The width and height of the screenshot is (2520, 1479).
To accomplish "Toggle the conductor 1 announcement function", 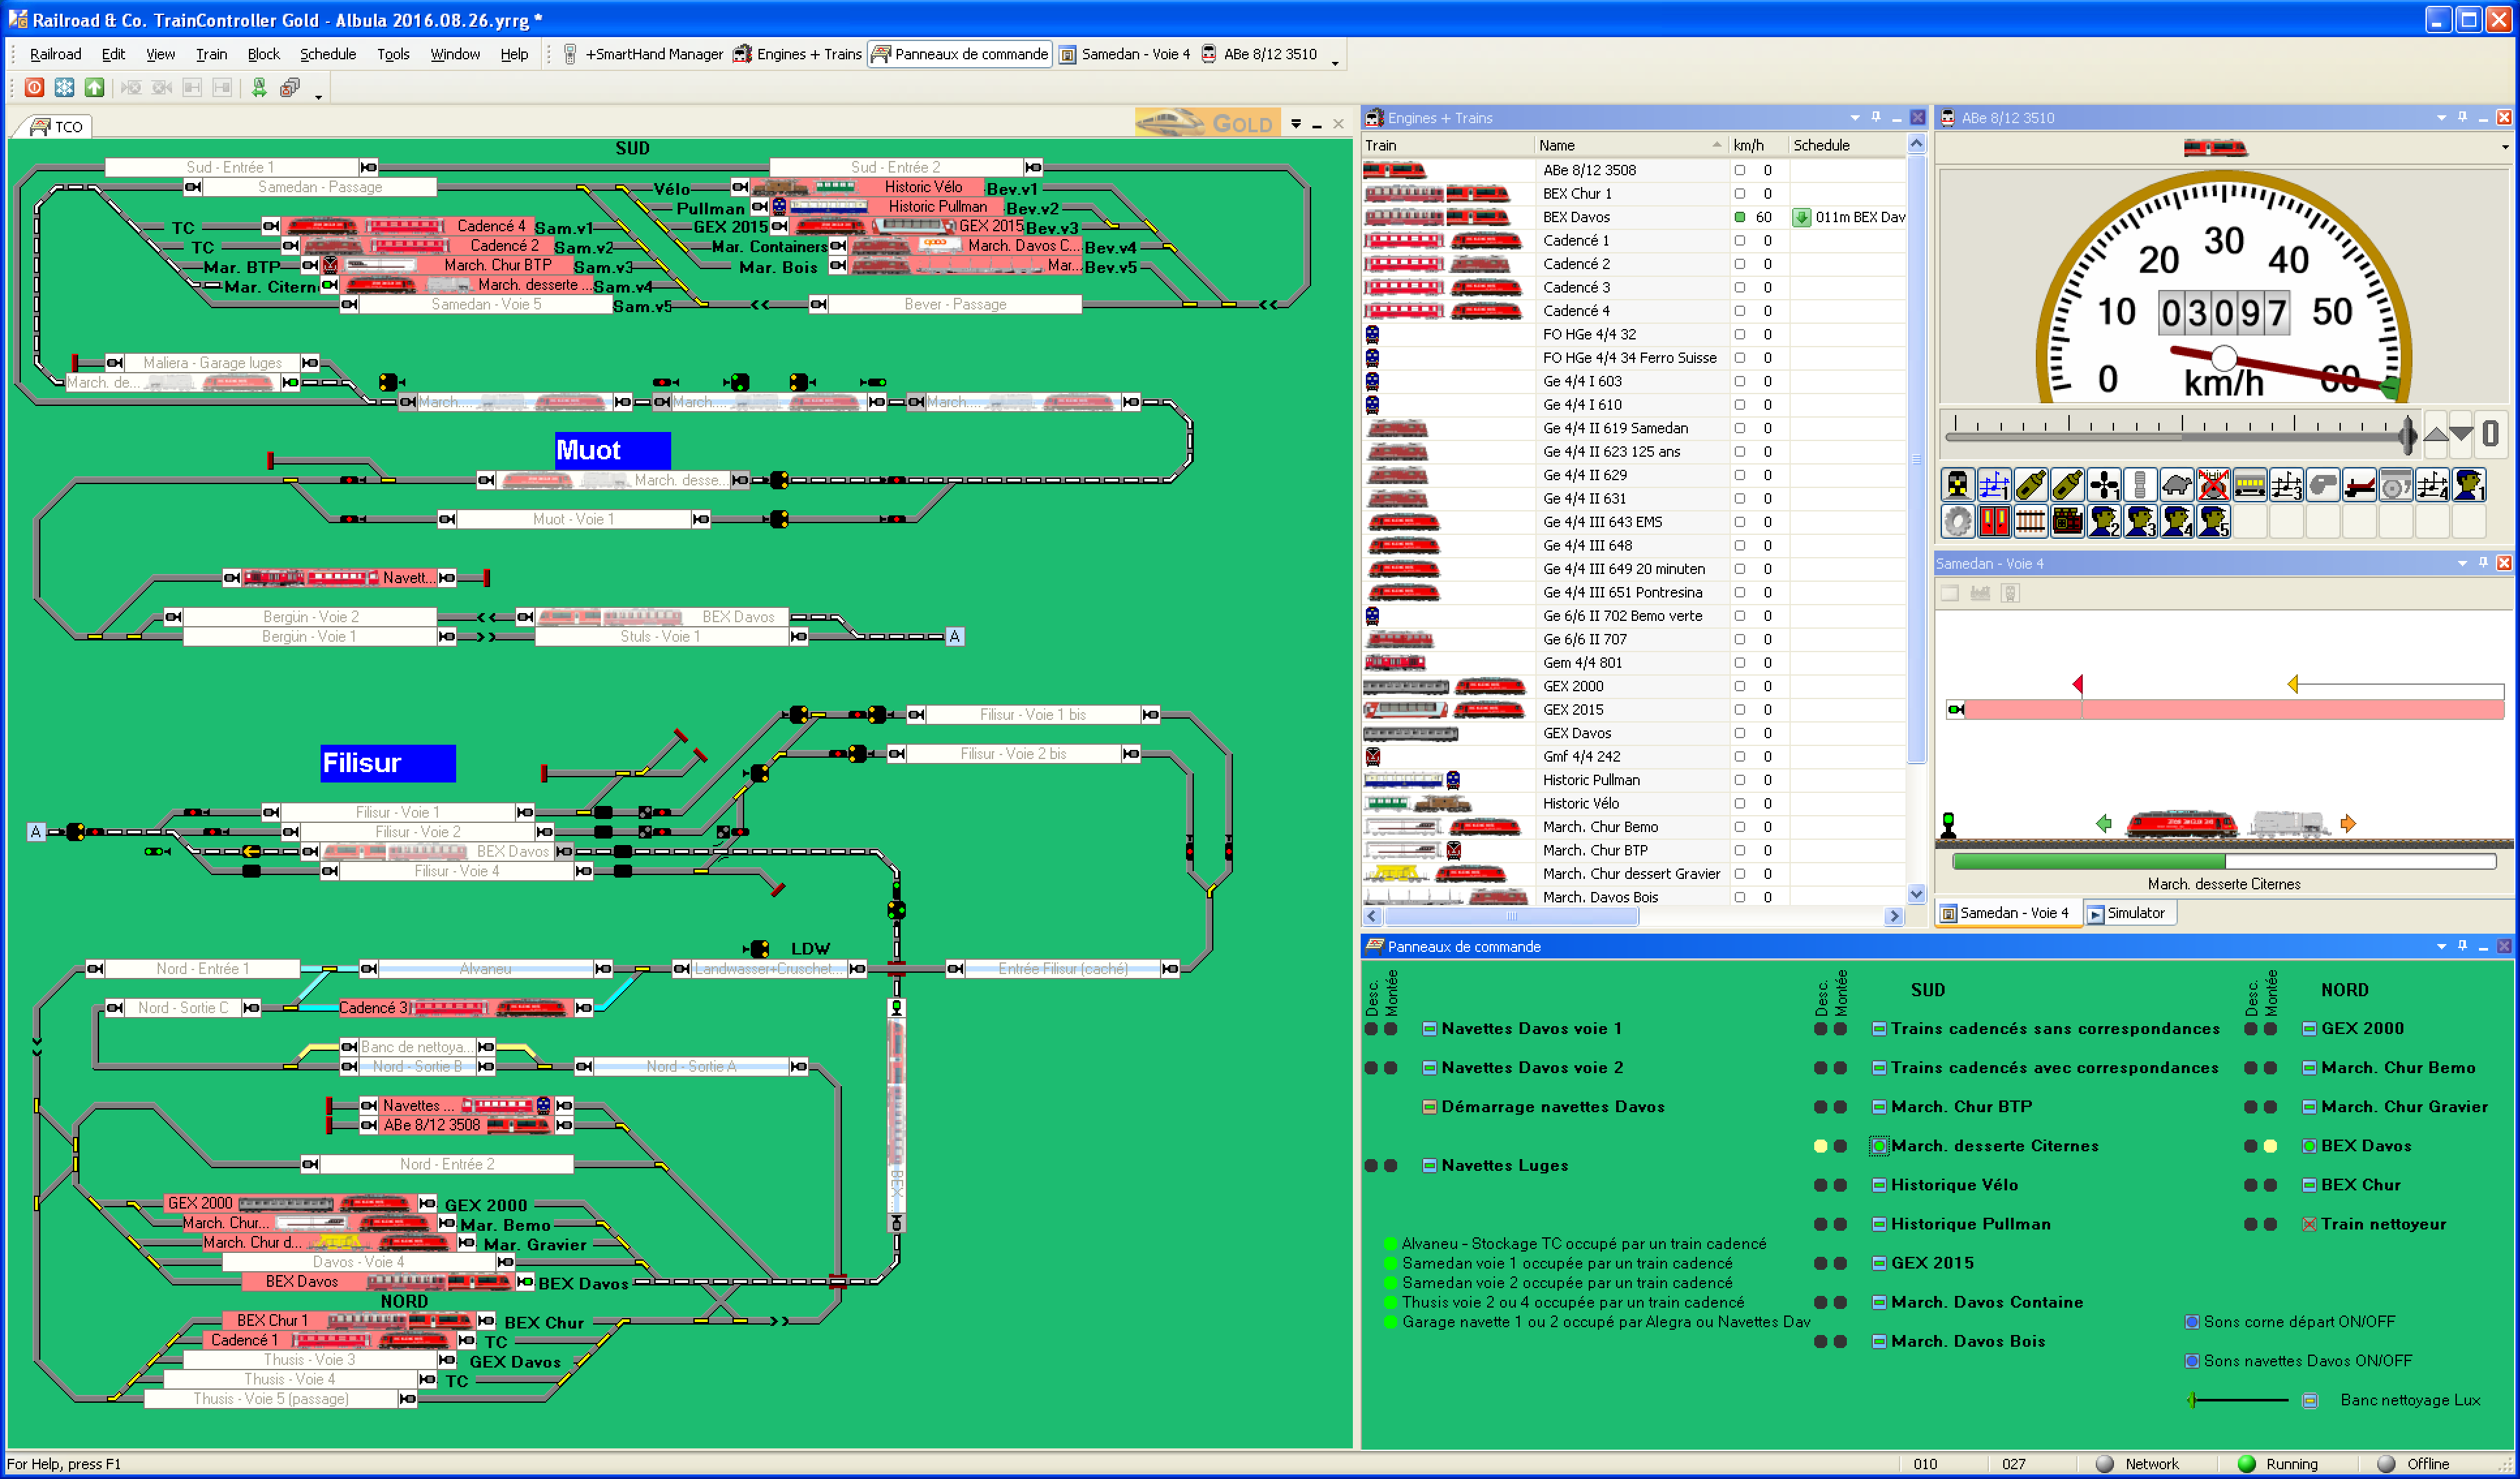I will tap(2469, 485).
